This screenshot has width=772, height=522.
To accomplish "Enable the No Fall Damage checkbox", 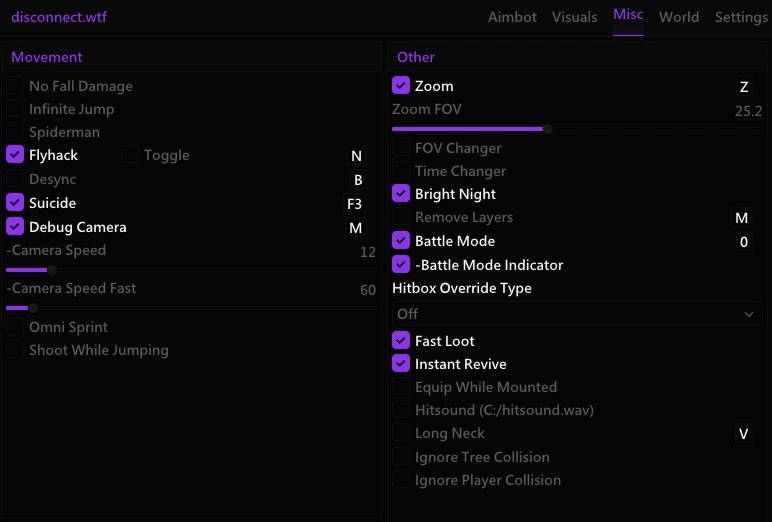I will pos(15,85).
